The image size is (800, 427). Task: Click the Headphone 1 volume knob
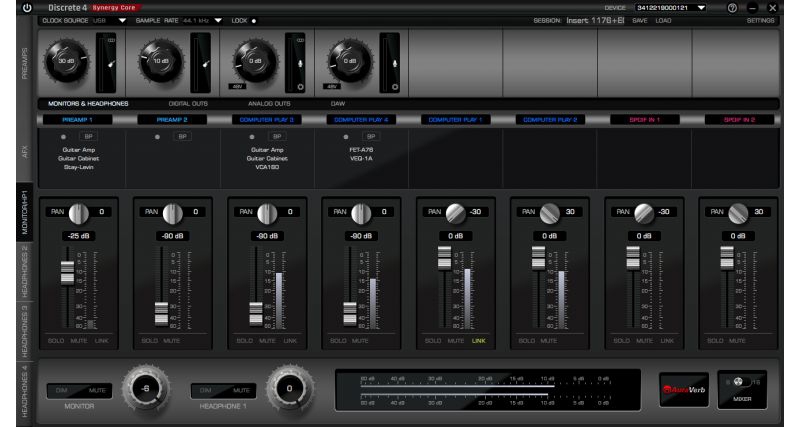pyautogui.click(x=289, y=389)
